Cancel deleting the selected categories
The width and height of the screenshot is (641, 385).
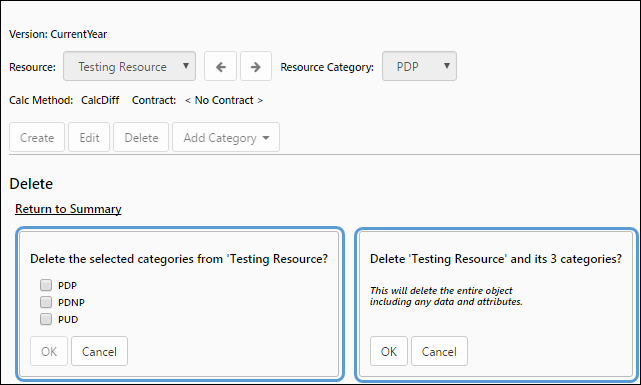(x=99, y=351)
